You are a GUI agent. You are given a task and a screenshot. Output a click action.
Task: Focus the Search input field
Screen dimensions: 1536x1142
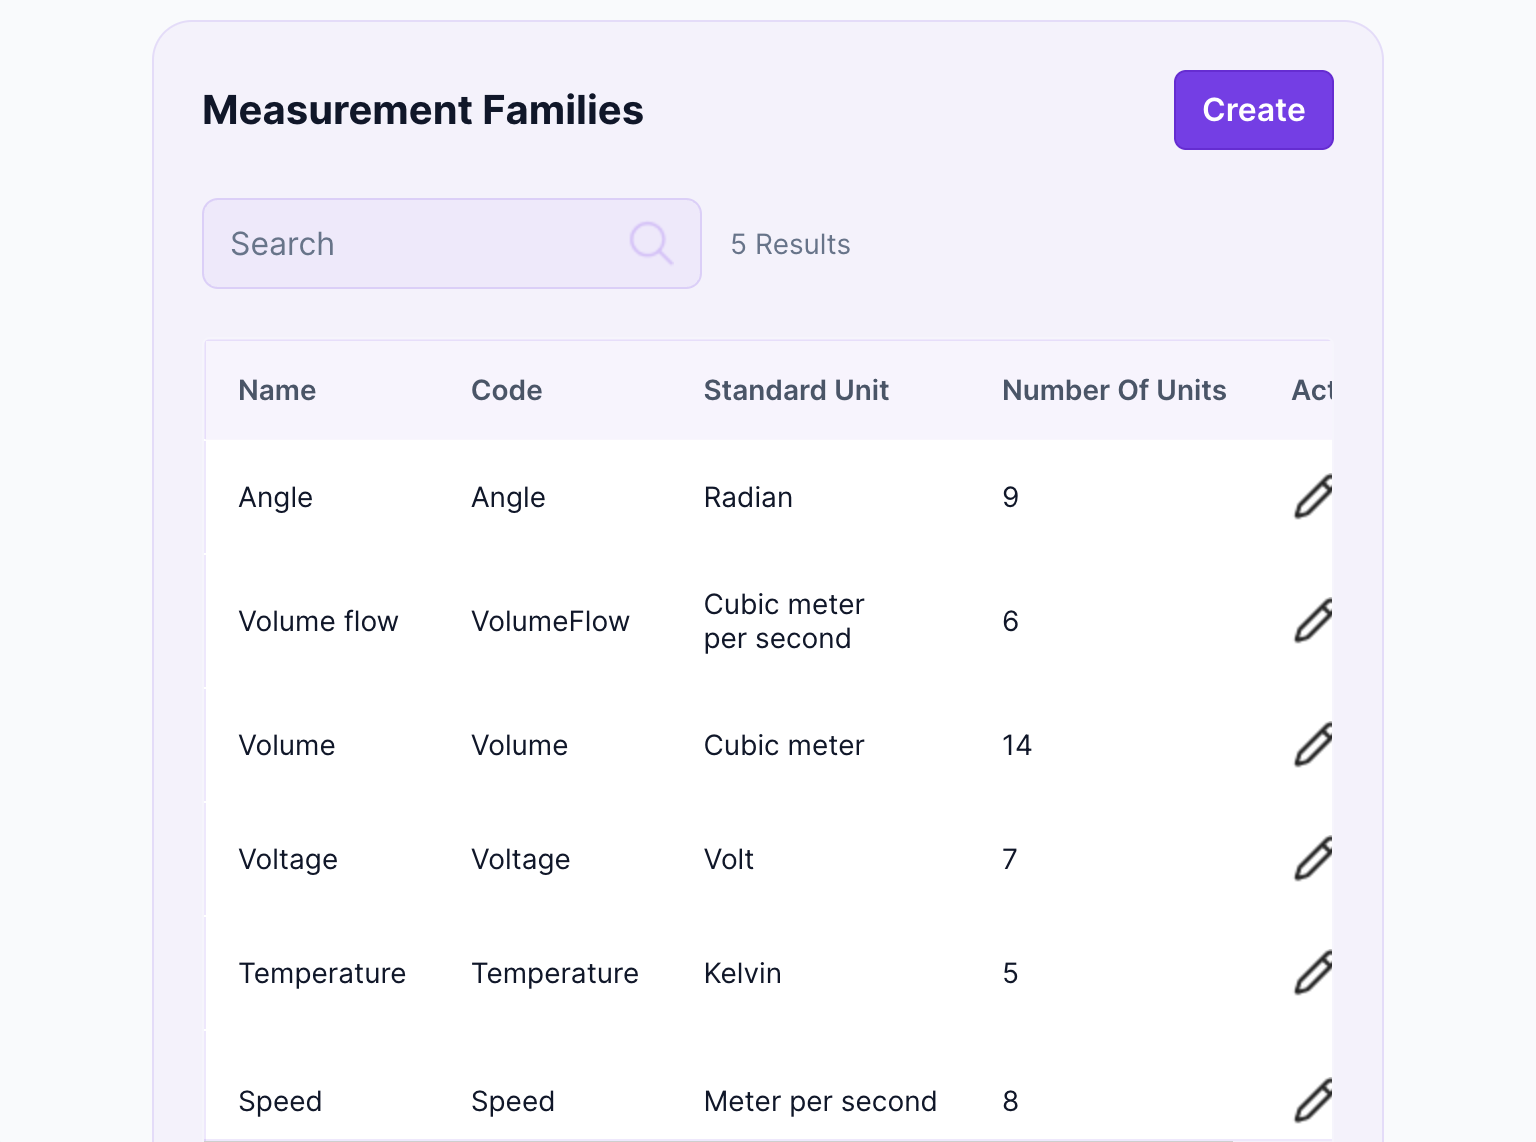pyautogui.click(x=452, y=244)
